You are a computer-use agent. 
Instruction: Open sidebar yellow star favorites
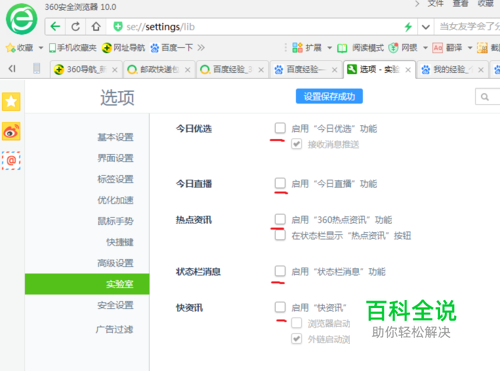[11, 101]
